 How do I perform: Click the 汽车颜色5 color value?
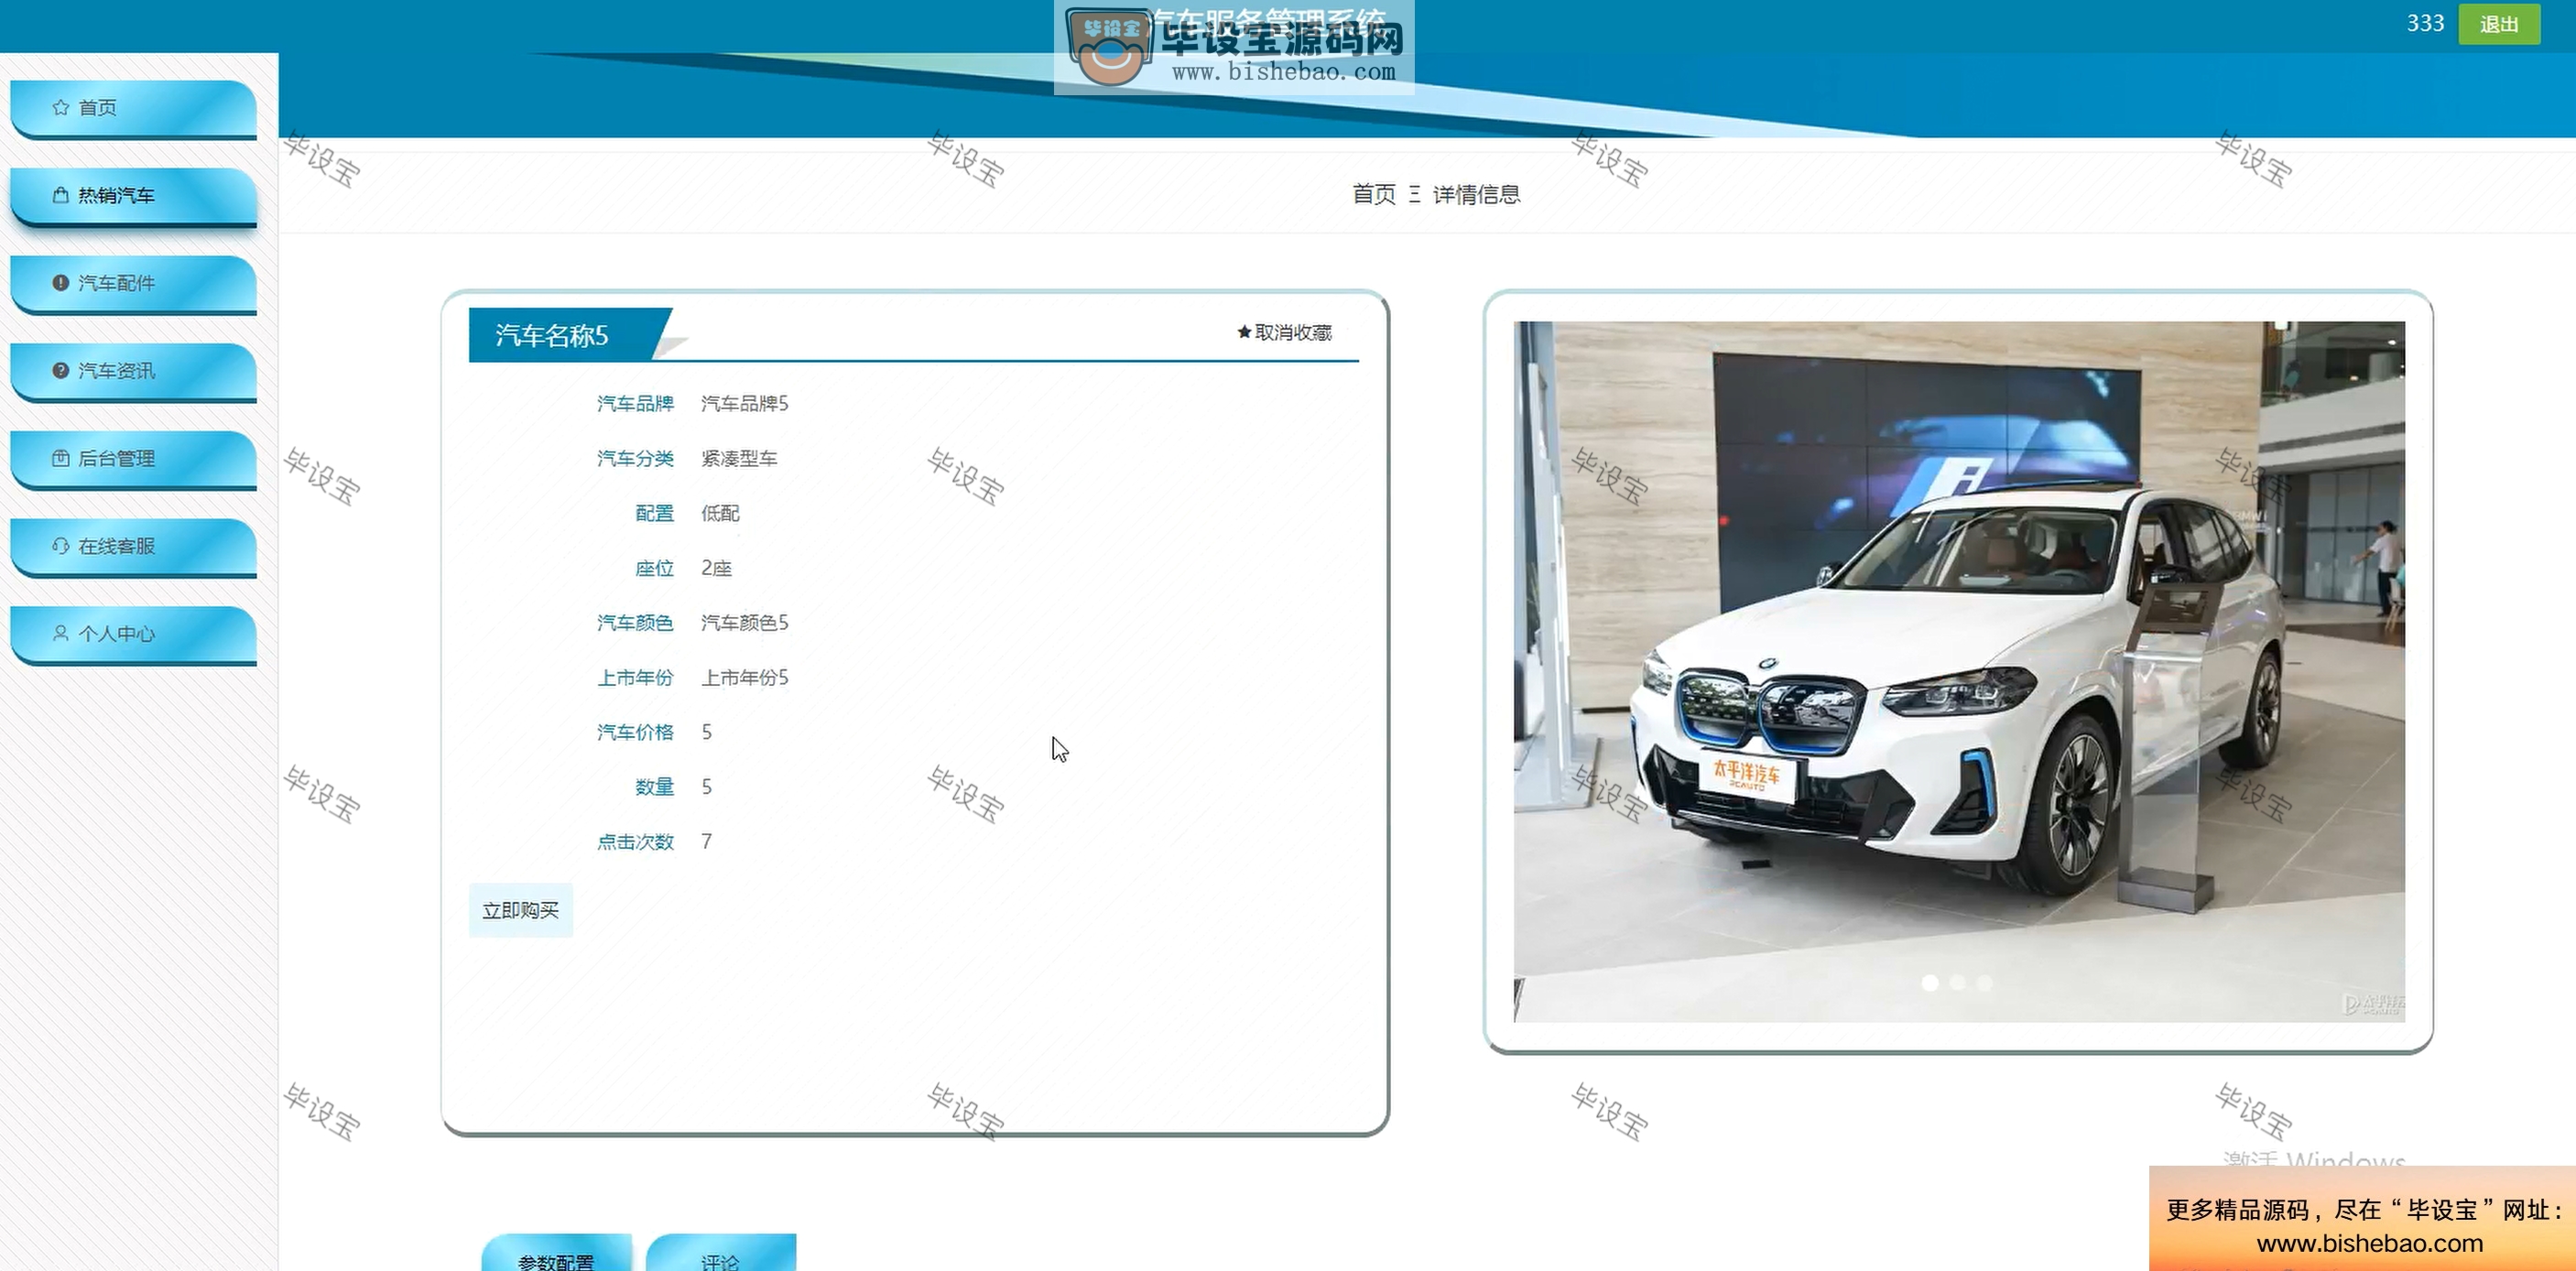(x=745, y=623)
